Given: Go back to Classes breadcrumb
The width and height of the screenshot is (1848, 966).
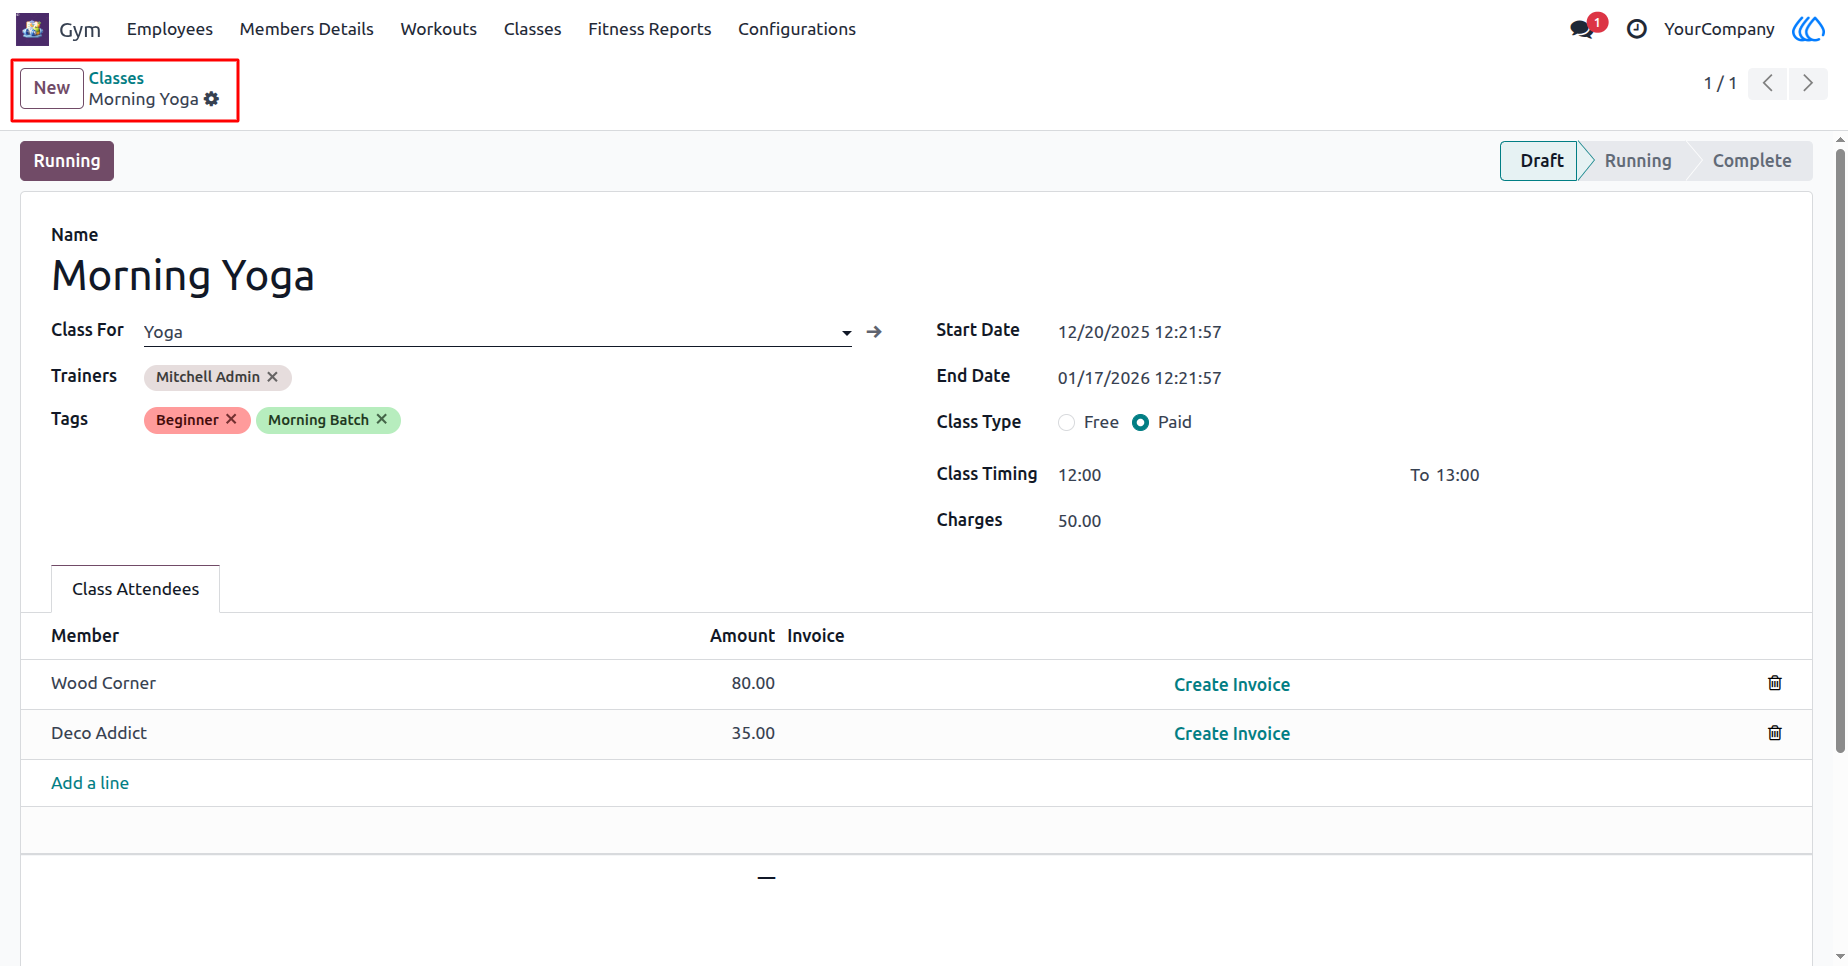Looking at the screenshot, I should tap(116, 78).
